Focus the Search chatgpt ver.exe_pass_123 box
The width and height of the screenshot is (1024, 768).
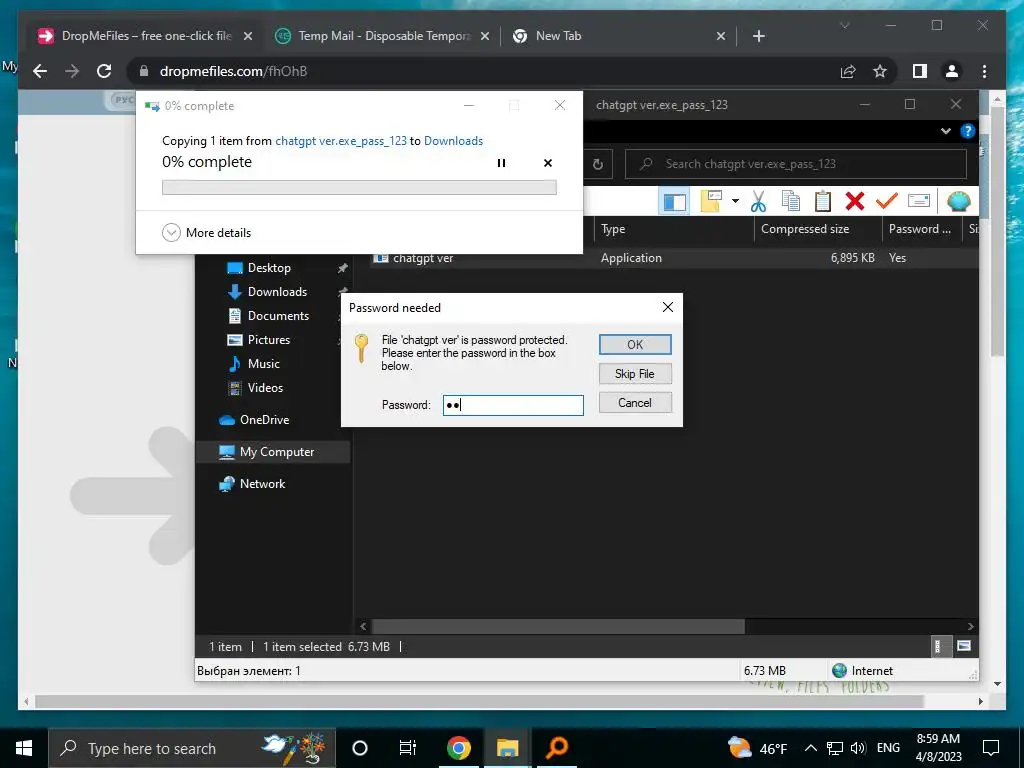795,164
